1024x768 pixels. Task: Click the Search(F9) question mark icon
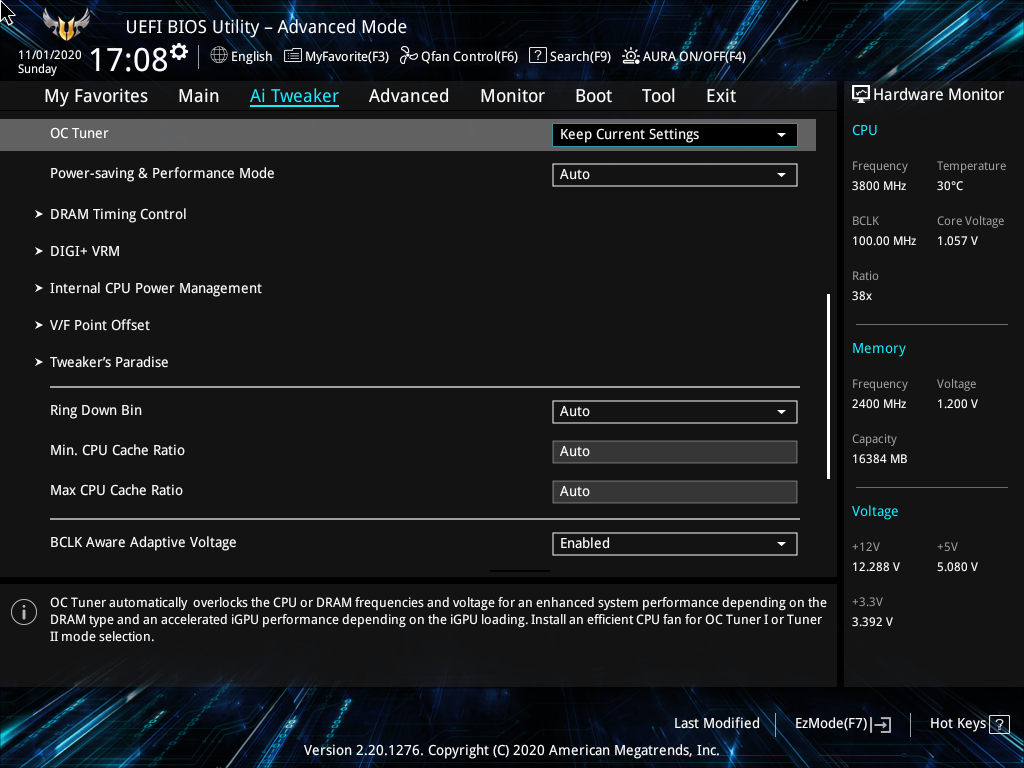(x=537, y=56)
